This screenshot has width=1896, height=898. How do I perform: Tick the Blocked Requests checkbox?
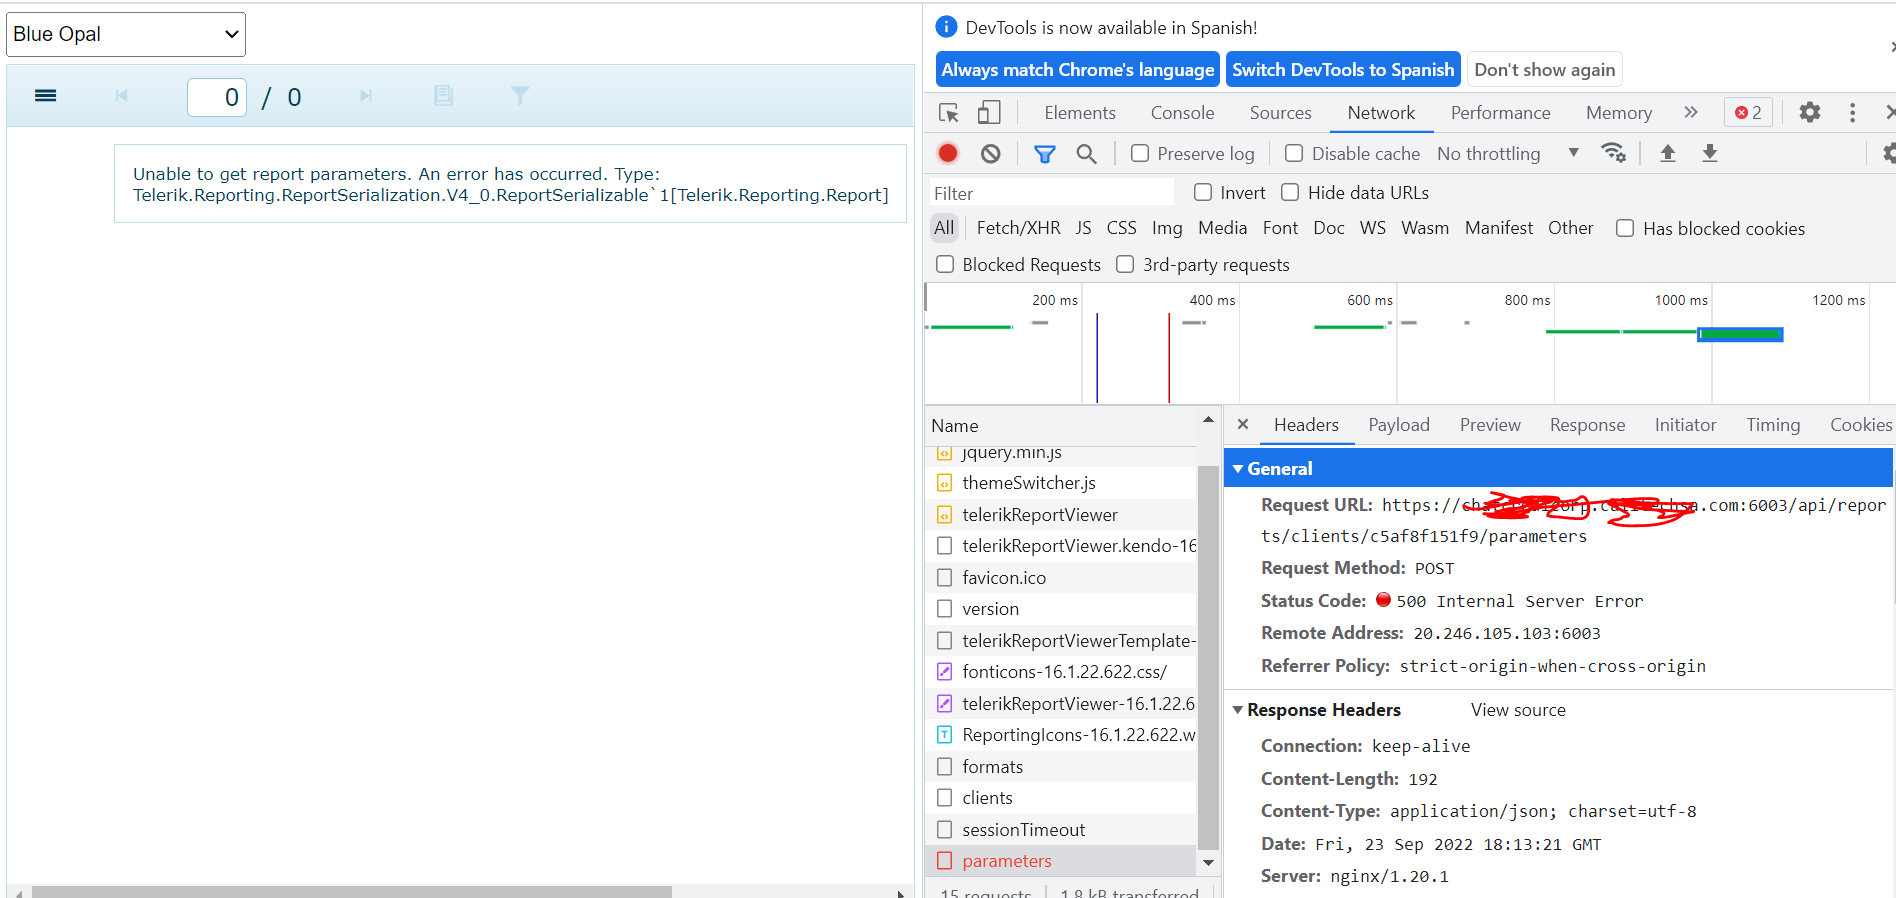pos(945,264)
